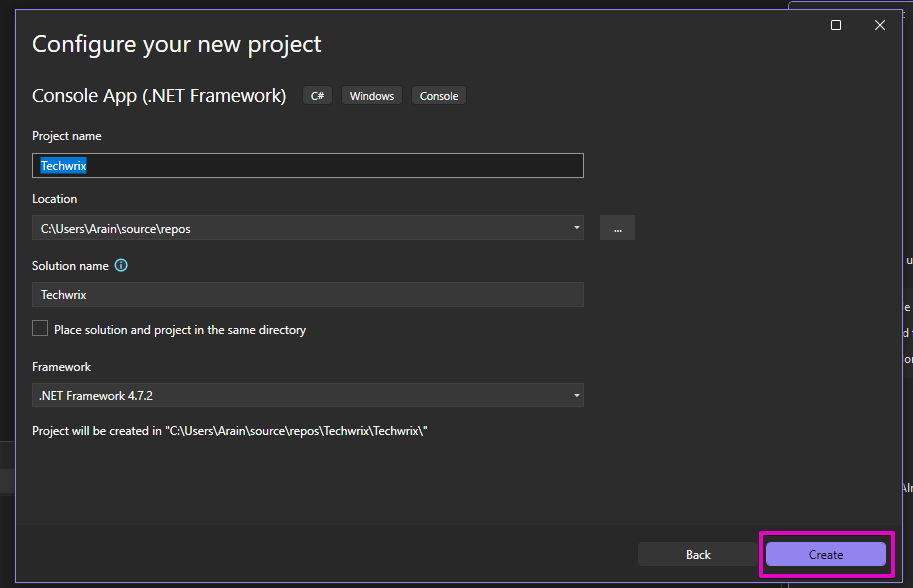This screenshot has width=913, height=588.
Task: Enable Place solution and project in same directory
Action: click(x=40, y=328)
